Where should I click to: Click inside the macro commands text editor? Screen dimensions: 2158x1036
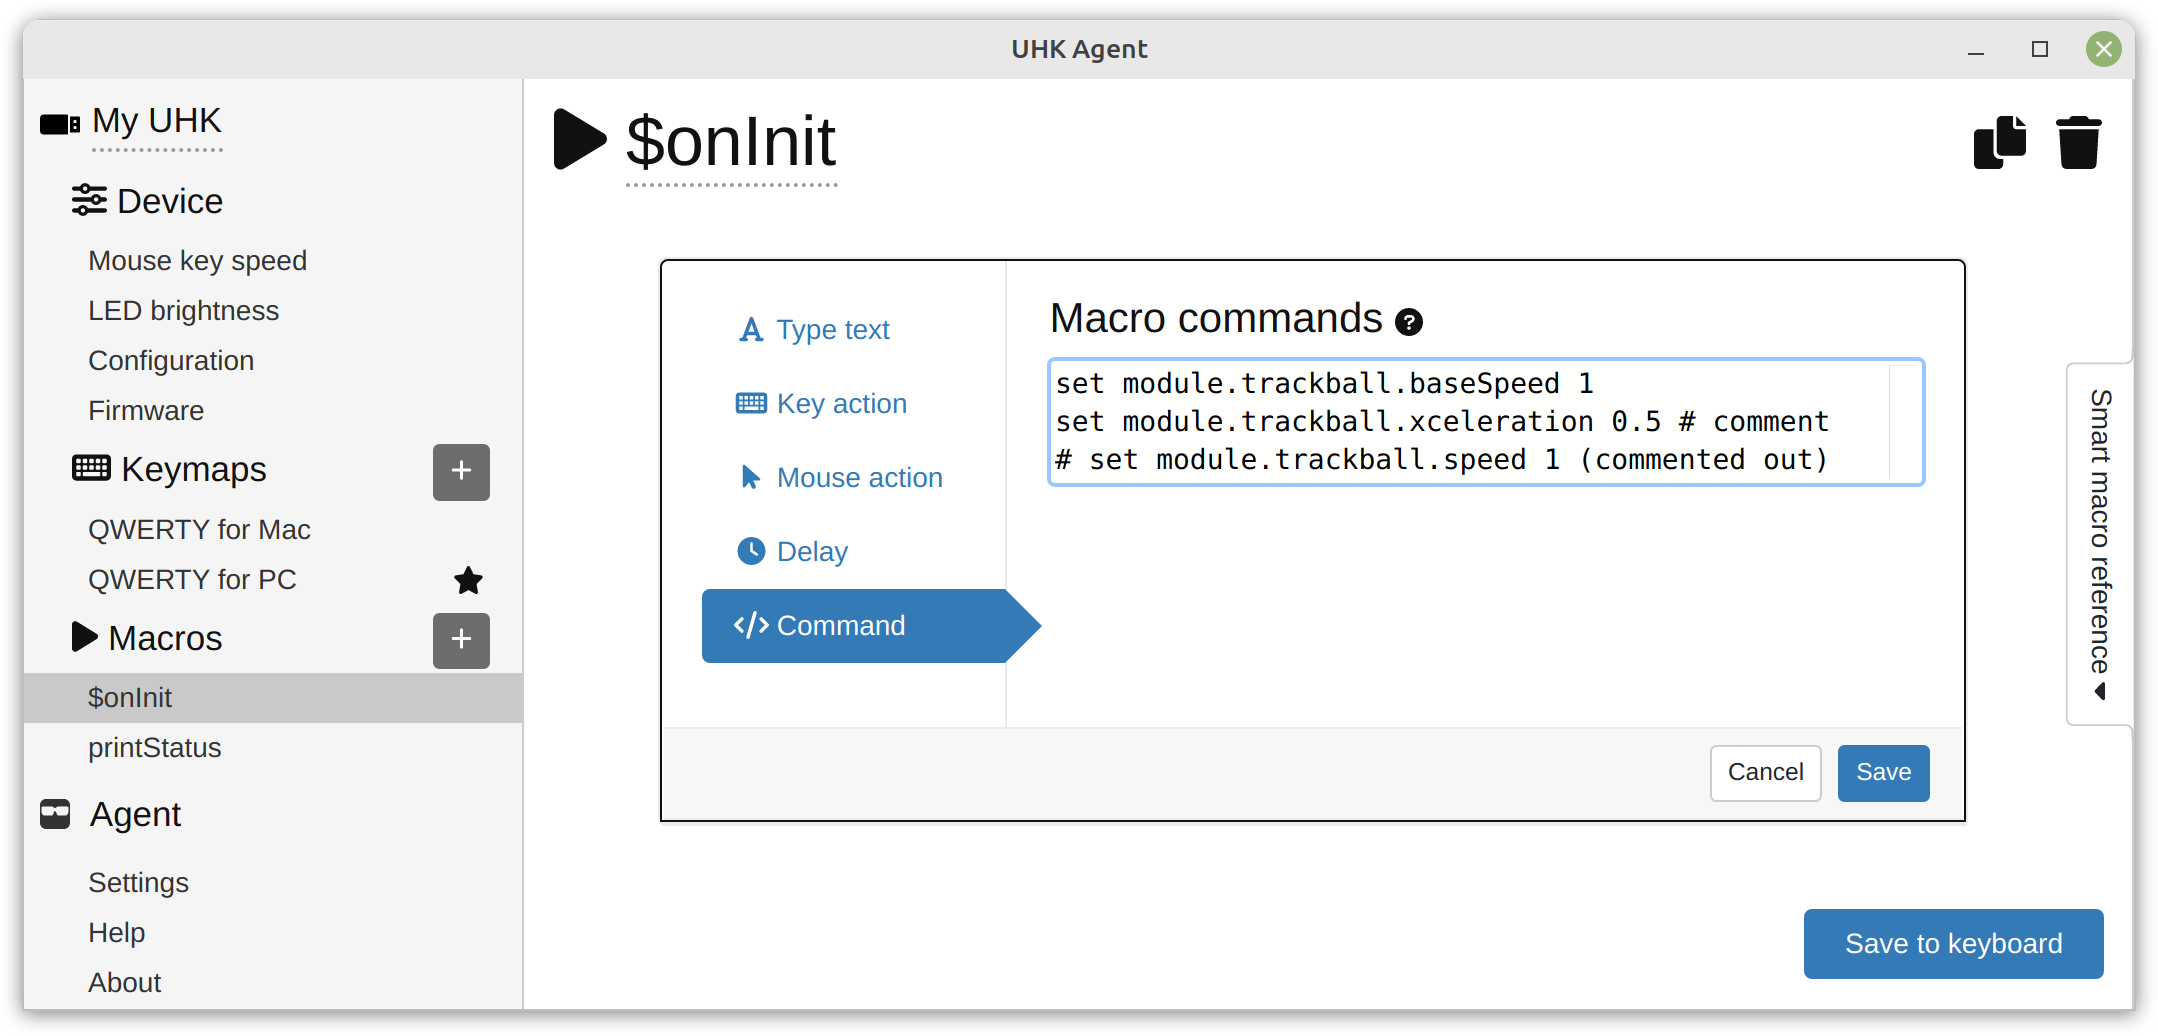point(1485,422)
